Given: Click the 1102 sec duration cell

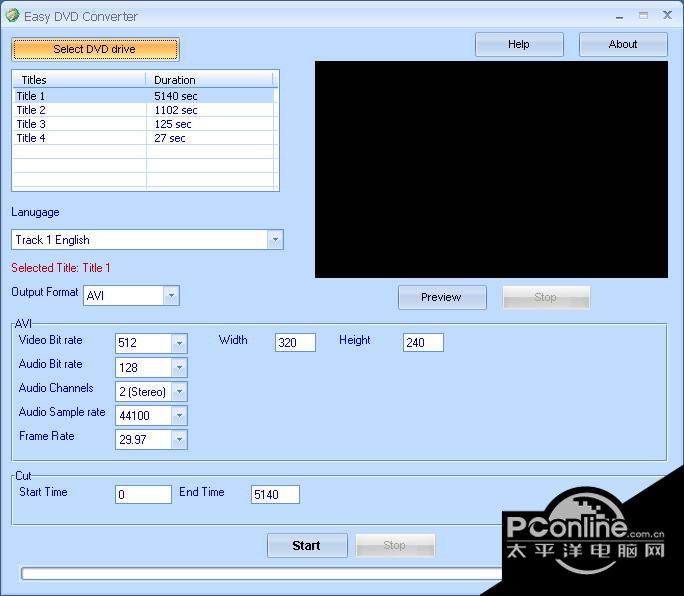Looking at the screenshot, I should (175, 110).
